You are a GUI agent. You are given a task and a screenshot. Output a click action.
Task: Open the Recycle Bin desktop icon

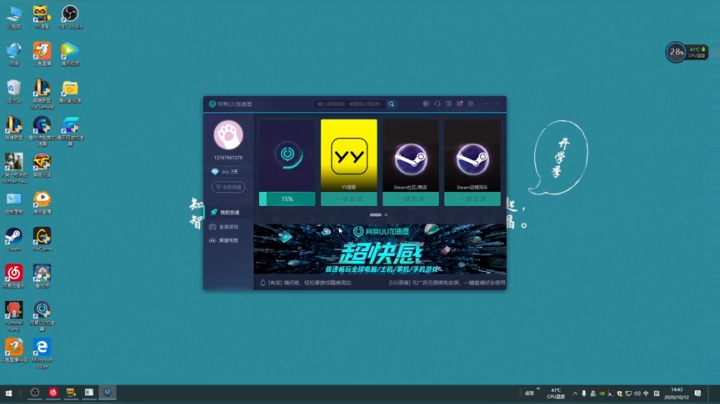(14, 91)
